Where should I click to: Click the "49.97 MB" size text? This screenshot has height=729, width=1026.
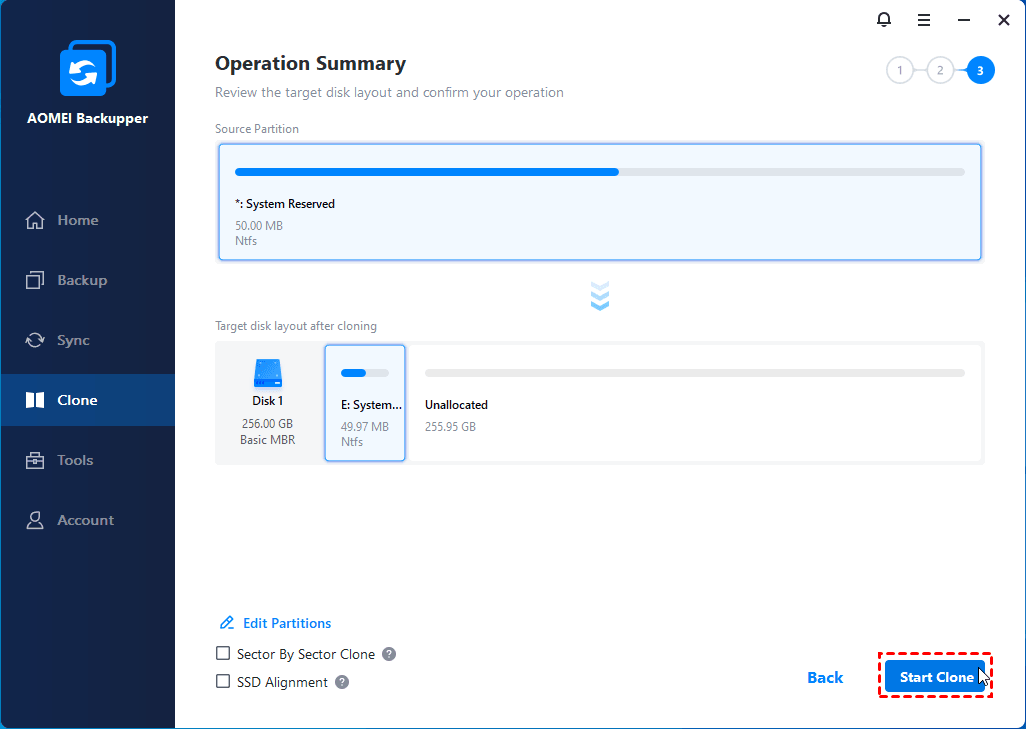364,427
